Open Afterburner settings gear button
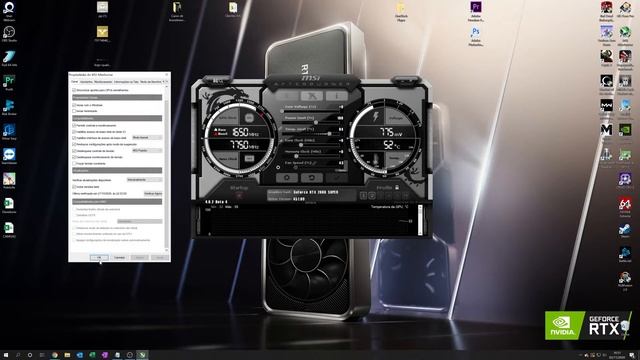This screenshot has width=640, height=360. 287,178
